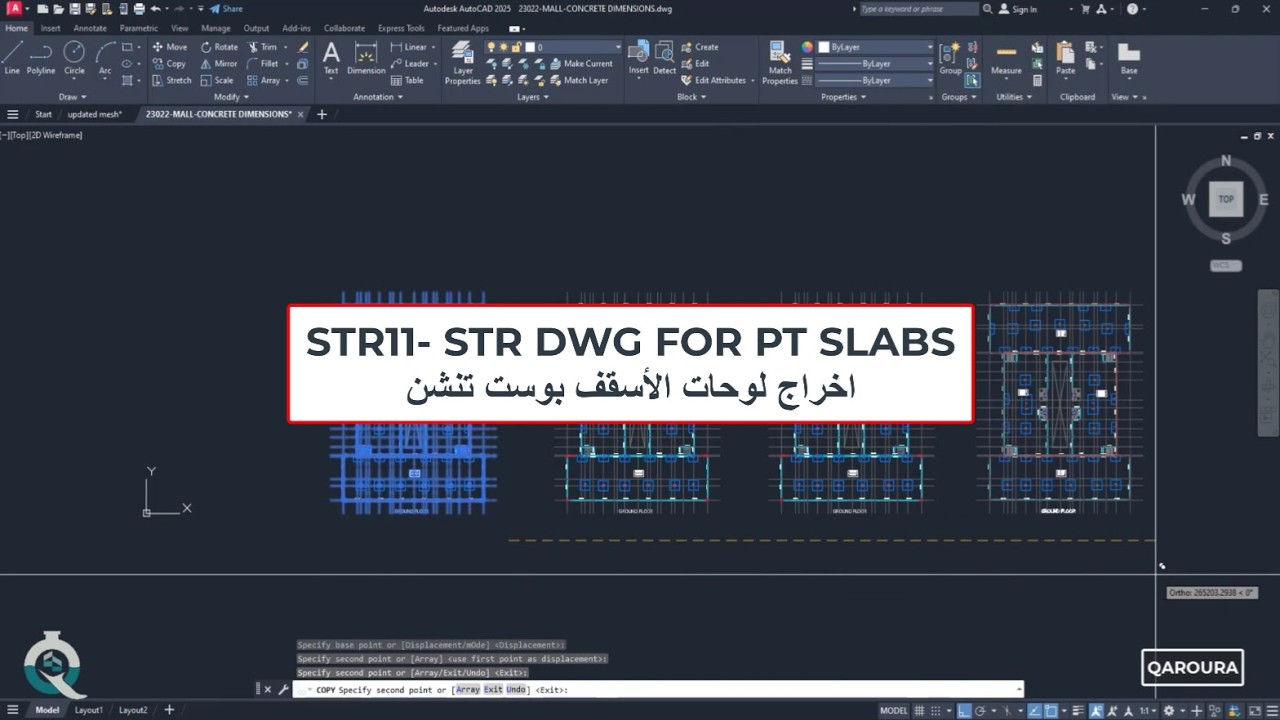
Task: Click the Measure utility icon
Action: click(x=1006, y=58)
